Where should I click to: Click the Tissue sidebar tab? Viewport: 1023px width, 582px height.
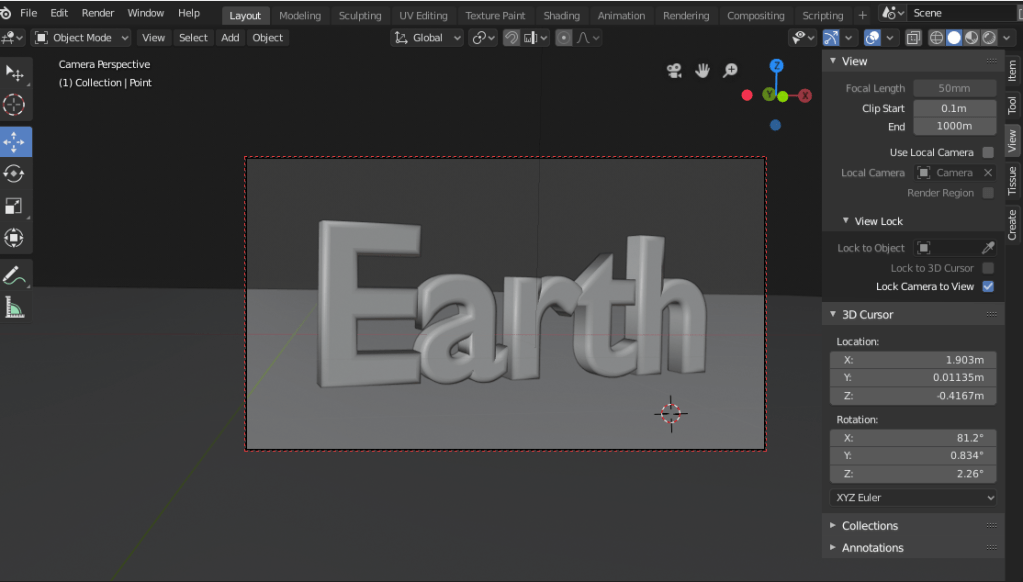(1011, 181)
